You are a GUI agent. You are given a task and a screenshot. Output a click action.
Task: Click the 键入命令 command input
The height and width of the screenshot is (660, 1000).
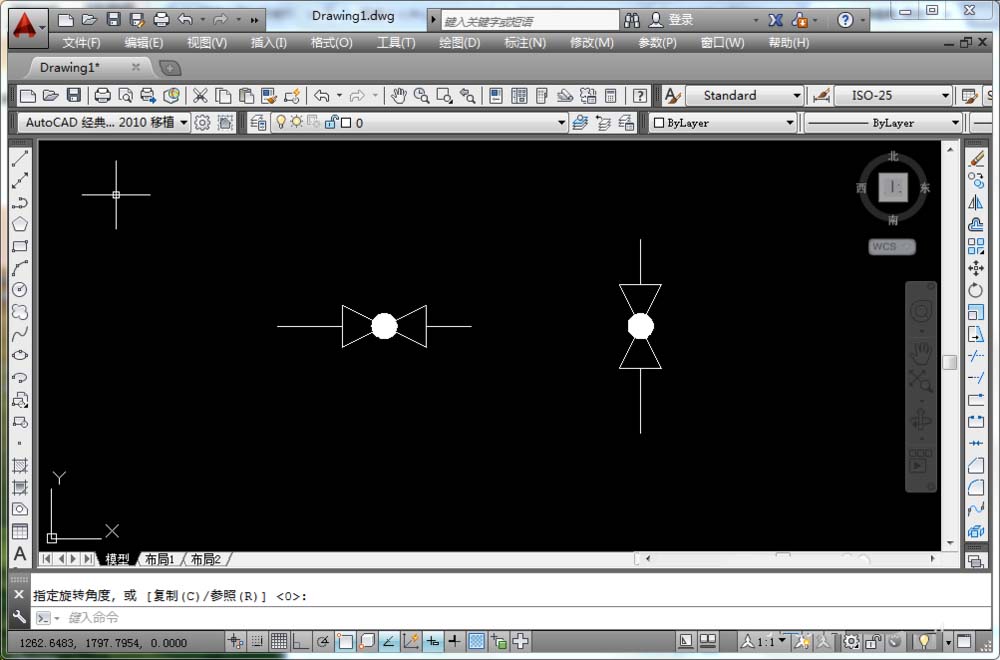(x=510, y=617)
